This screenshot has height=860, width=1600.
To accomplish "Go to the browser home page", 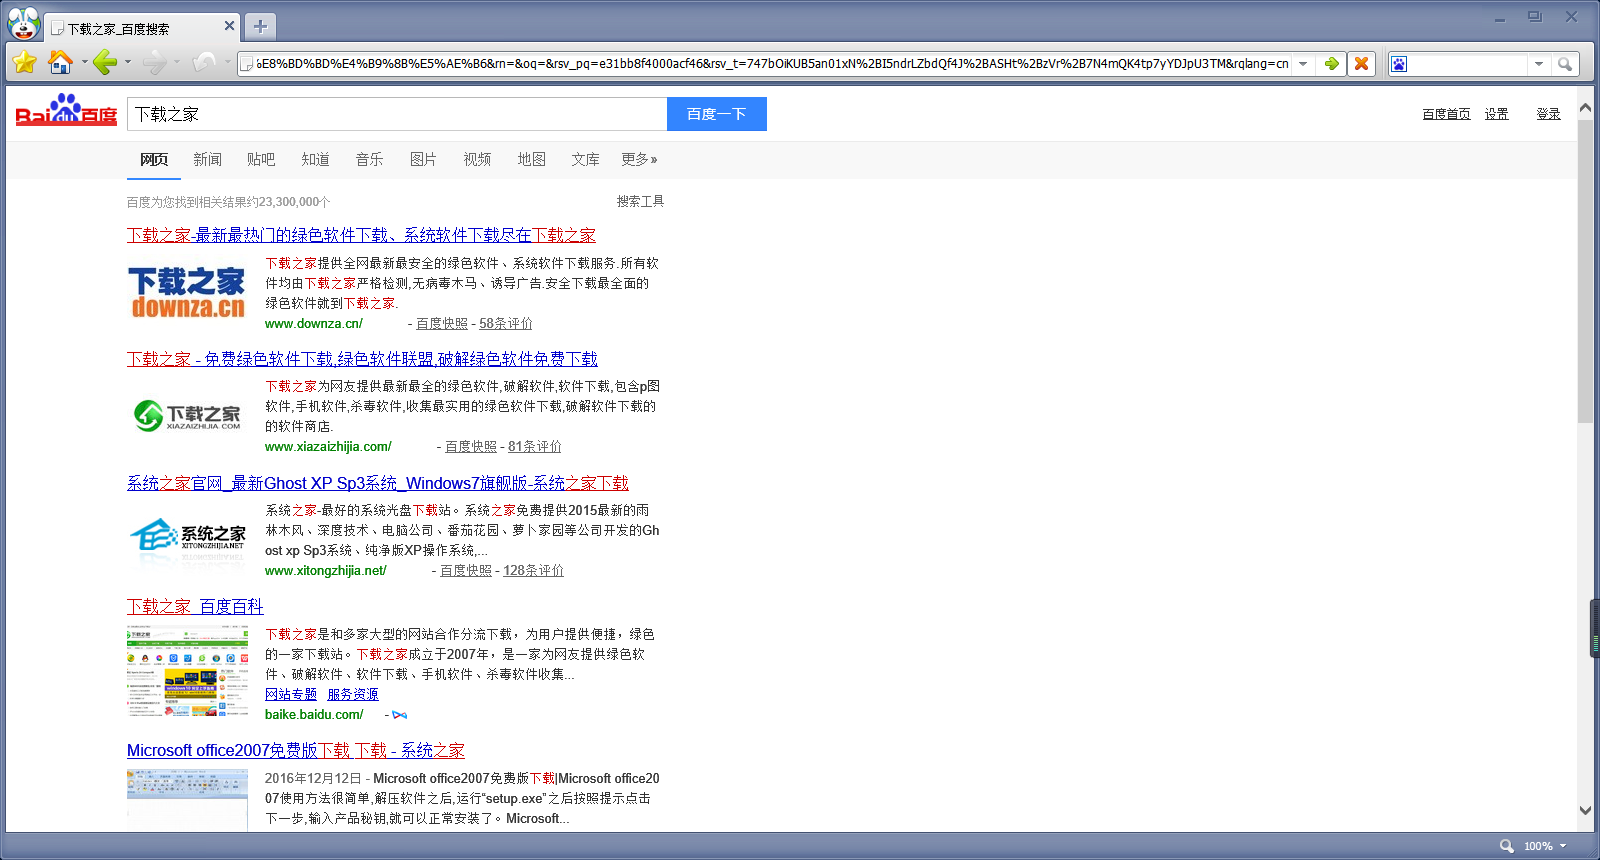I will (60, 63).
